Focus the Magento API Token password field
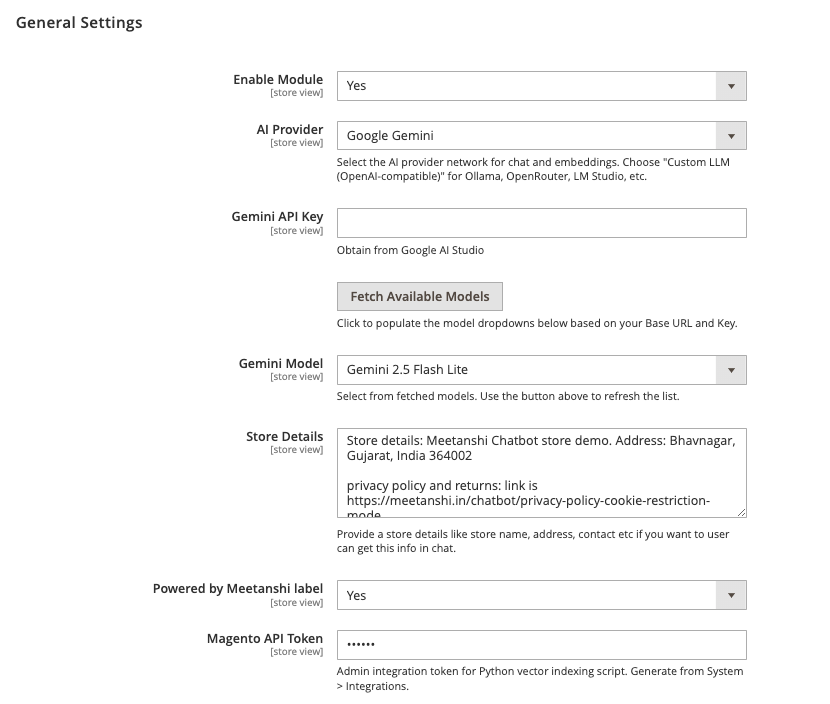Image resolution: width=830 pixels, height=704 pixels. coord(542,645)
